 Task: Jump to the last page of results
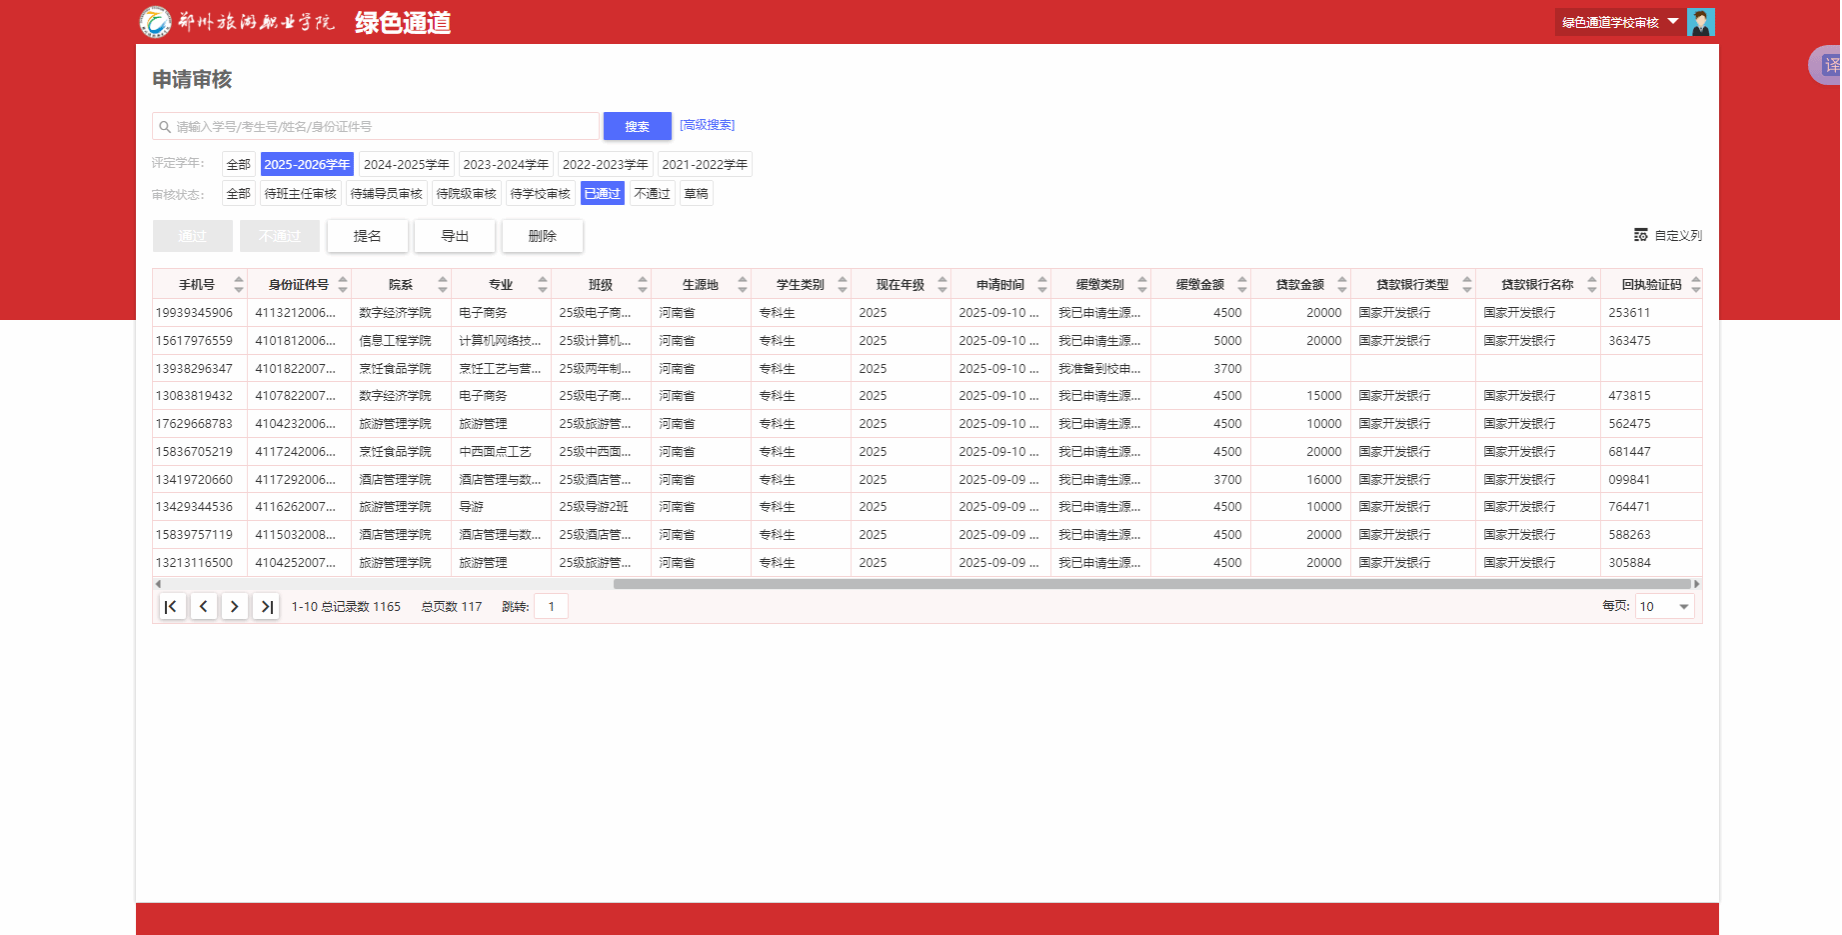tap(266, 606)
